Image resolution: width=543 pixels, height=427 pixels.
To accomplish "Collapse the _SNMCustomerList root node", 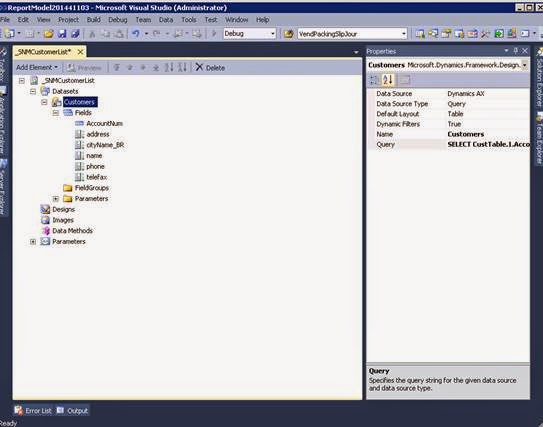I will click(22, 81).
